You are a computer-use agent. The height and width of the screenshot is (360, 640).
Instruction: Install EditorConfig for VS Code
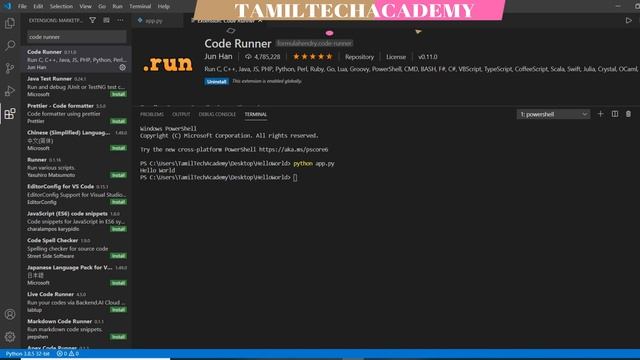coord(118,202)
